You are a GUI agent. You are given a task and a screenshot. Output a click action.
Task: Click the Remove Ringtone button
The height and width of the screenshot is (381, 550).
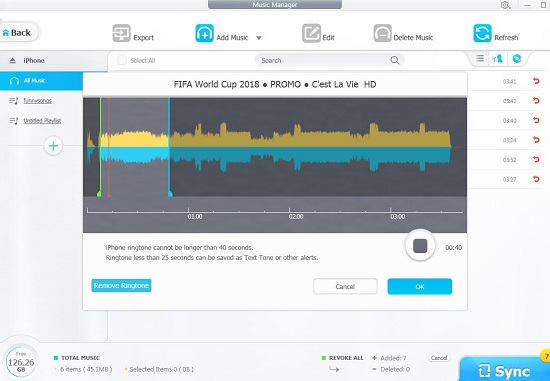pos(121,286)
